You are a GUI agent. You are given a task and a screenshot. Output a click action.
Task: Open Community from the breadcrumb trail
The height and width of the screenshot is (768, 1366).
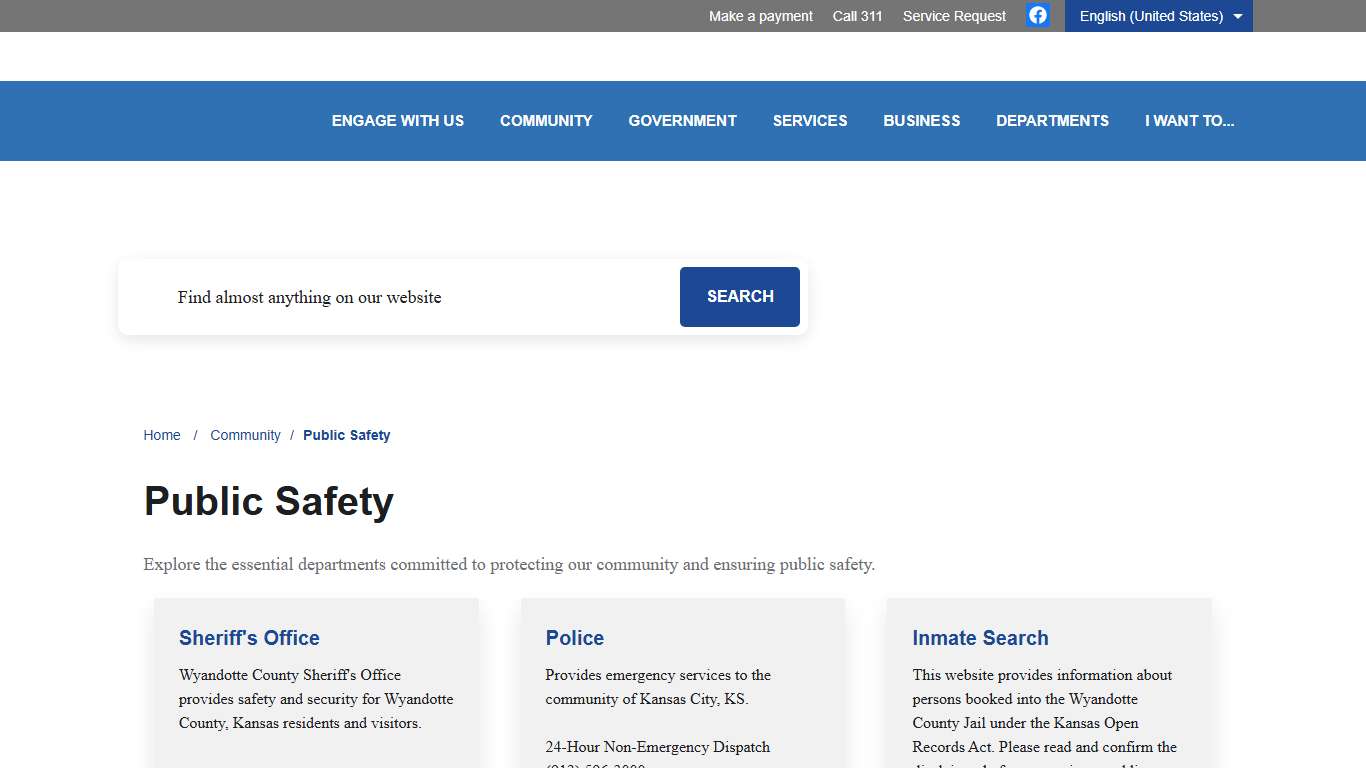click(245, 434)
